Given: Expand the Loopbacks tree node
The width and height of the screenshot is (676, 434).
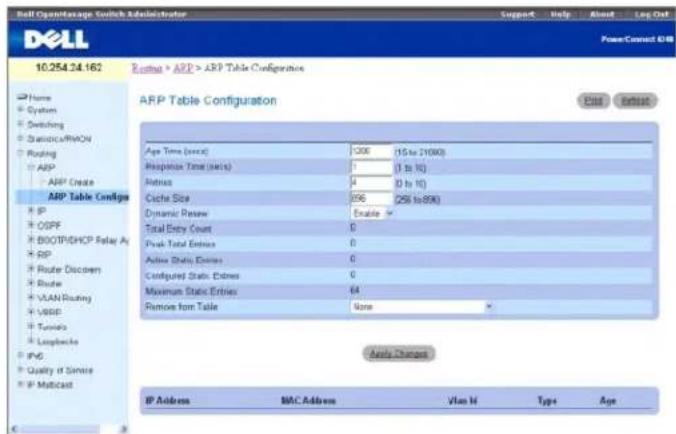Looking at the screenshot, I should (x=31, y=341).
